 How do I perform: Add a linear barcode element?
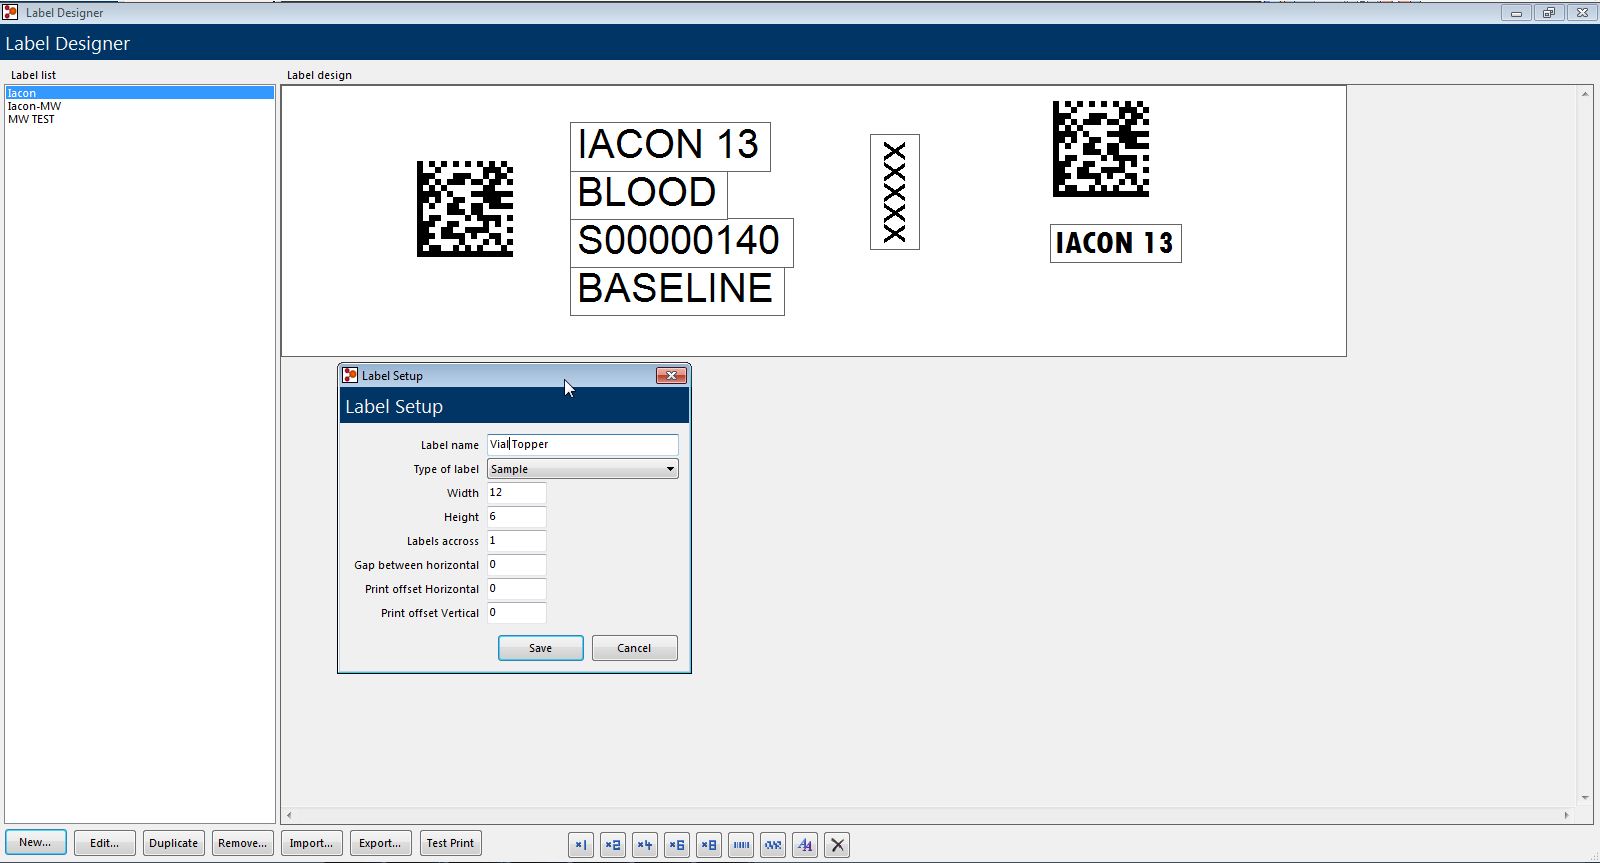741,845
